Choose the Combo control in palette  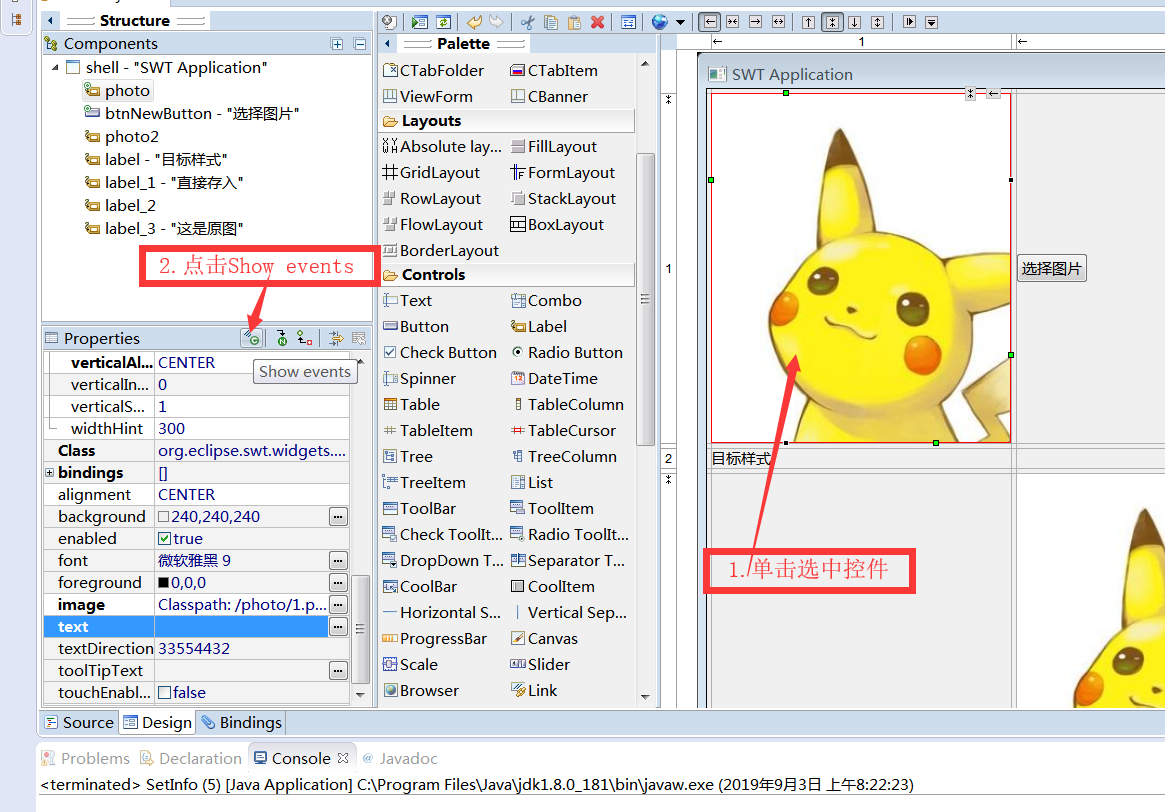[x=546, y=300]
